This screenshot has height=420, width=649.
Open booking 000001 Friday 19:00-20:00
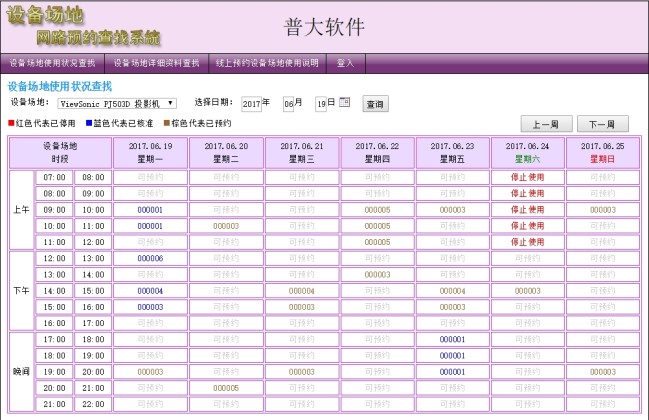pyautogui.click(x=452, y=372)
